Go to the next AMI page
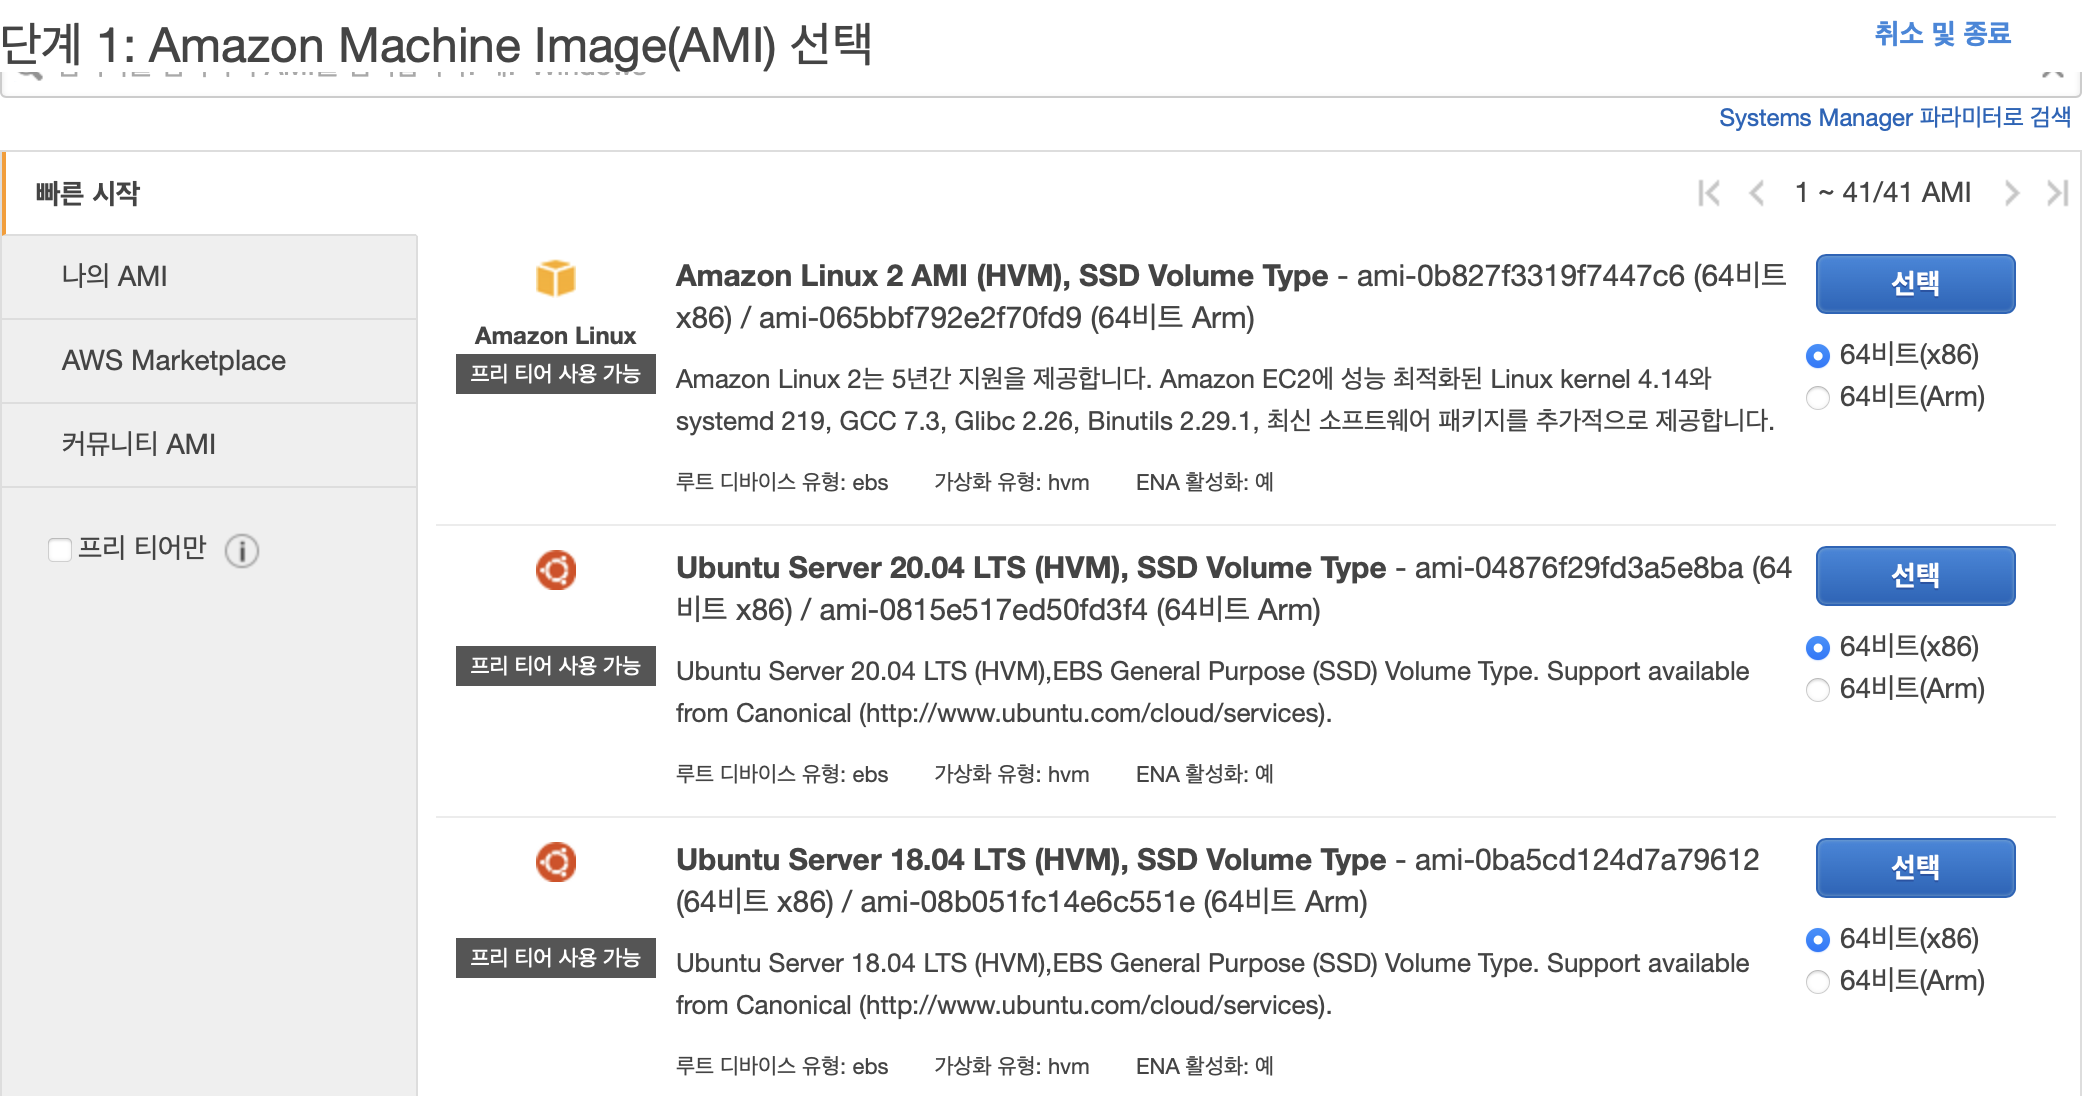This screenshot has width=2094, height=1096. click(x=2011, y=192)
